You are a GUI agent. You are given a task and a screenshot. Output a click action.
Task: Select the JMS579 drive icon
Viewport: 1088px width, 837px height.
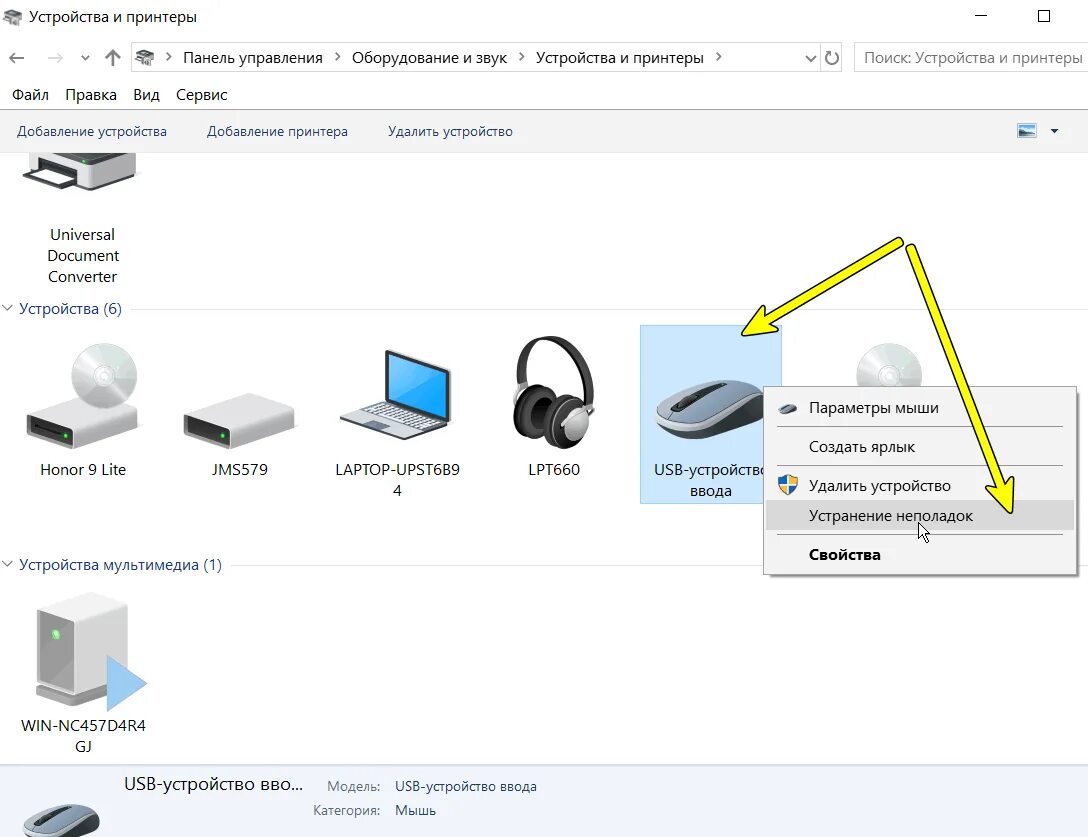(x=239, y=421)
